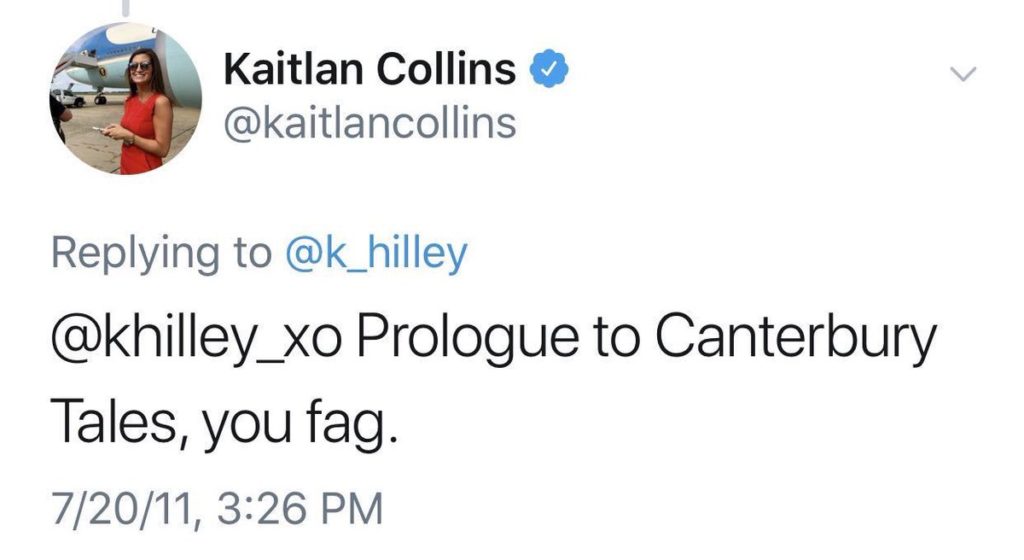
Task: Select the word "Tales," in tweet body
Action: point(121,423)
